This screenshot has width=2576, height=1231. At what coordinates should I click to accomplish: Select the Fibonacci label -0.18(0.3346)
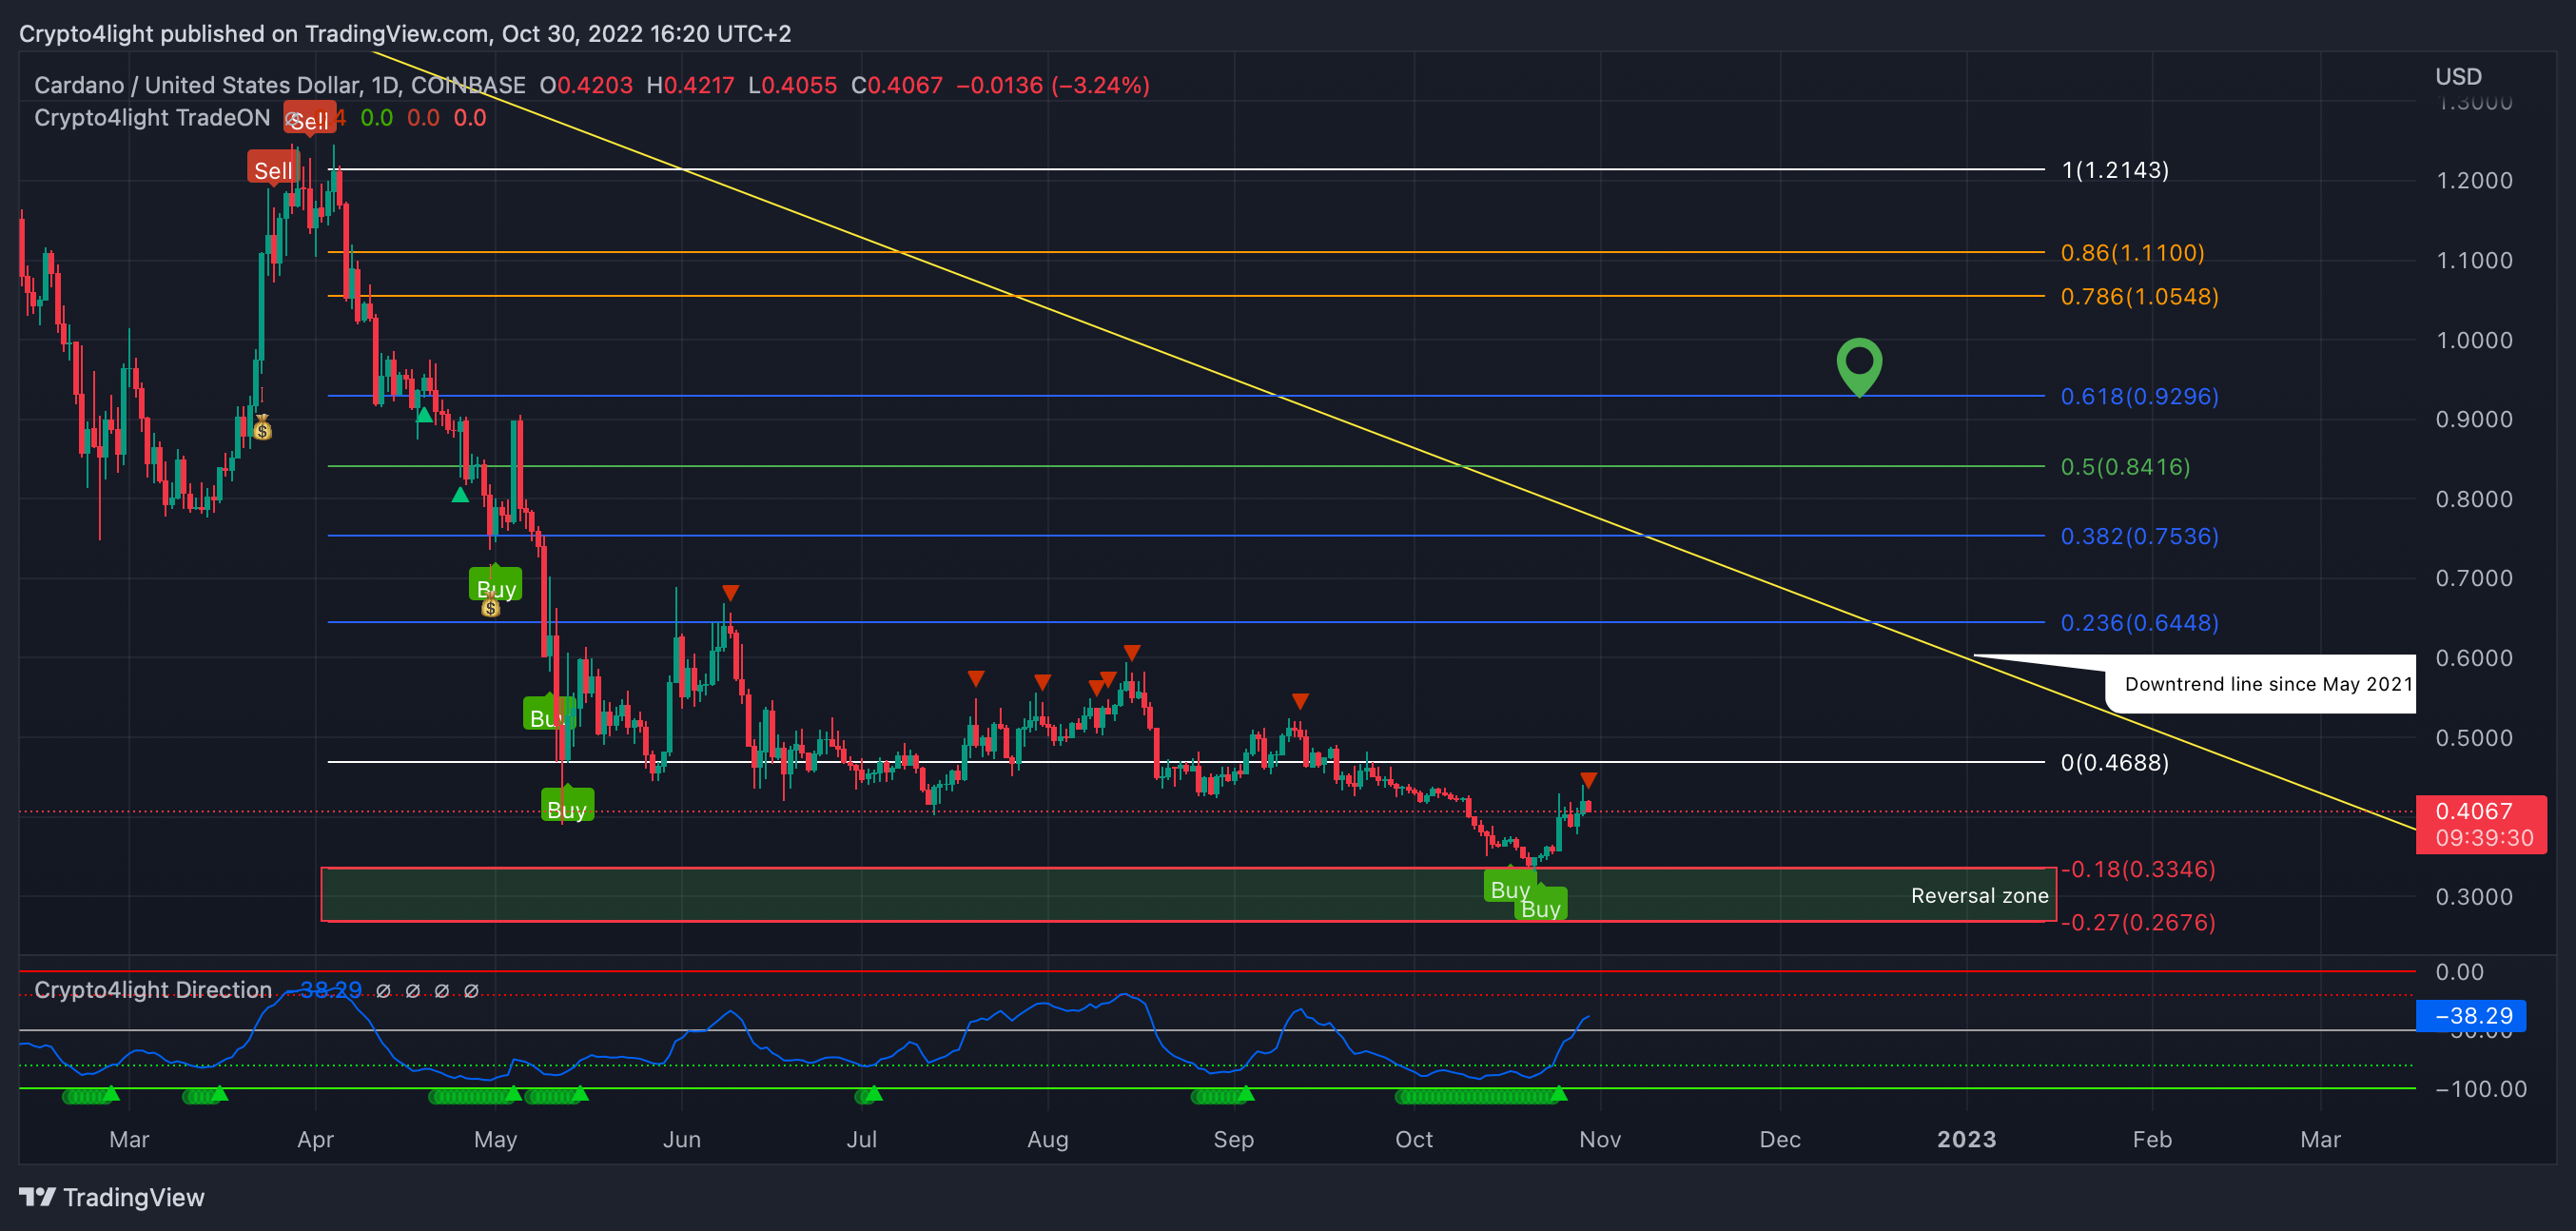click(2138, 869)
